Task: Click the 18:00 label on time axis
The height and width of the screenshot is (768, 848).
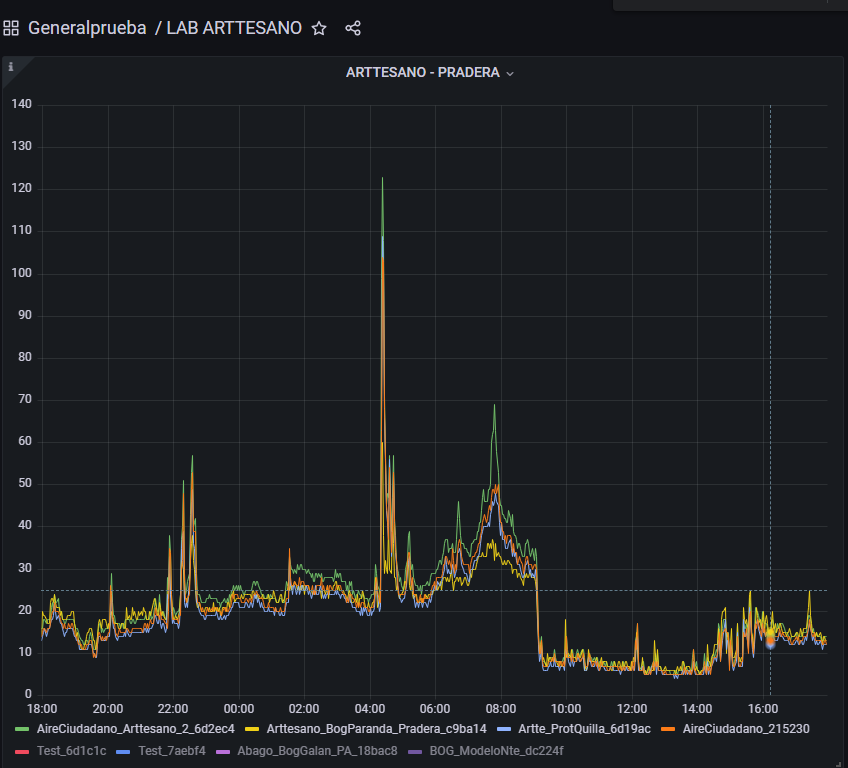Action: point(42,709)
